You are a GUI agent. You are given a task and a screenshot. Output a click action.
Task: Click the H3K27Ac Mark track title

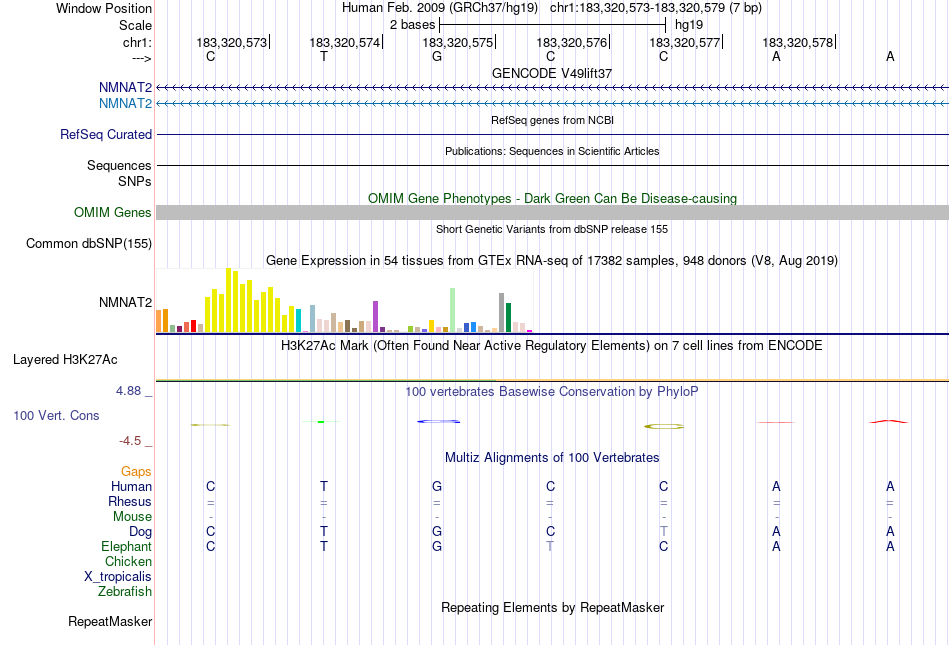click(552, 346)
